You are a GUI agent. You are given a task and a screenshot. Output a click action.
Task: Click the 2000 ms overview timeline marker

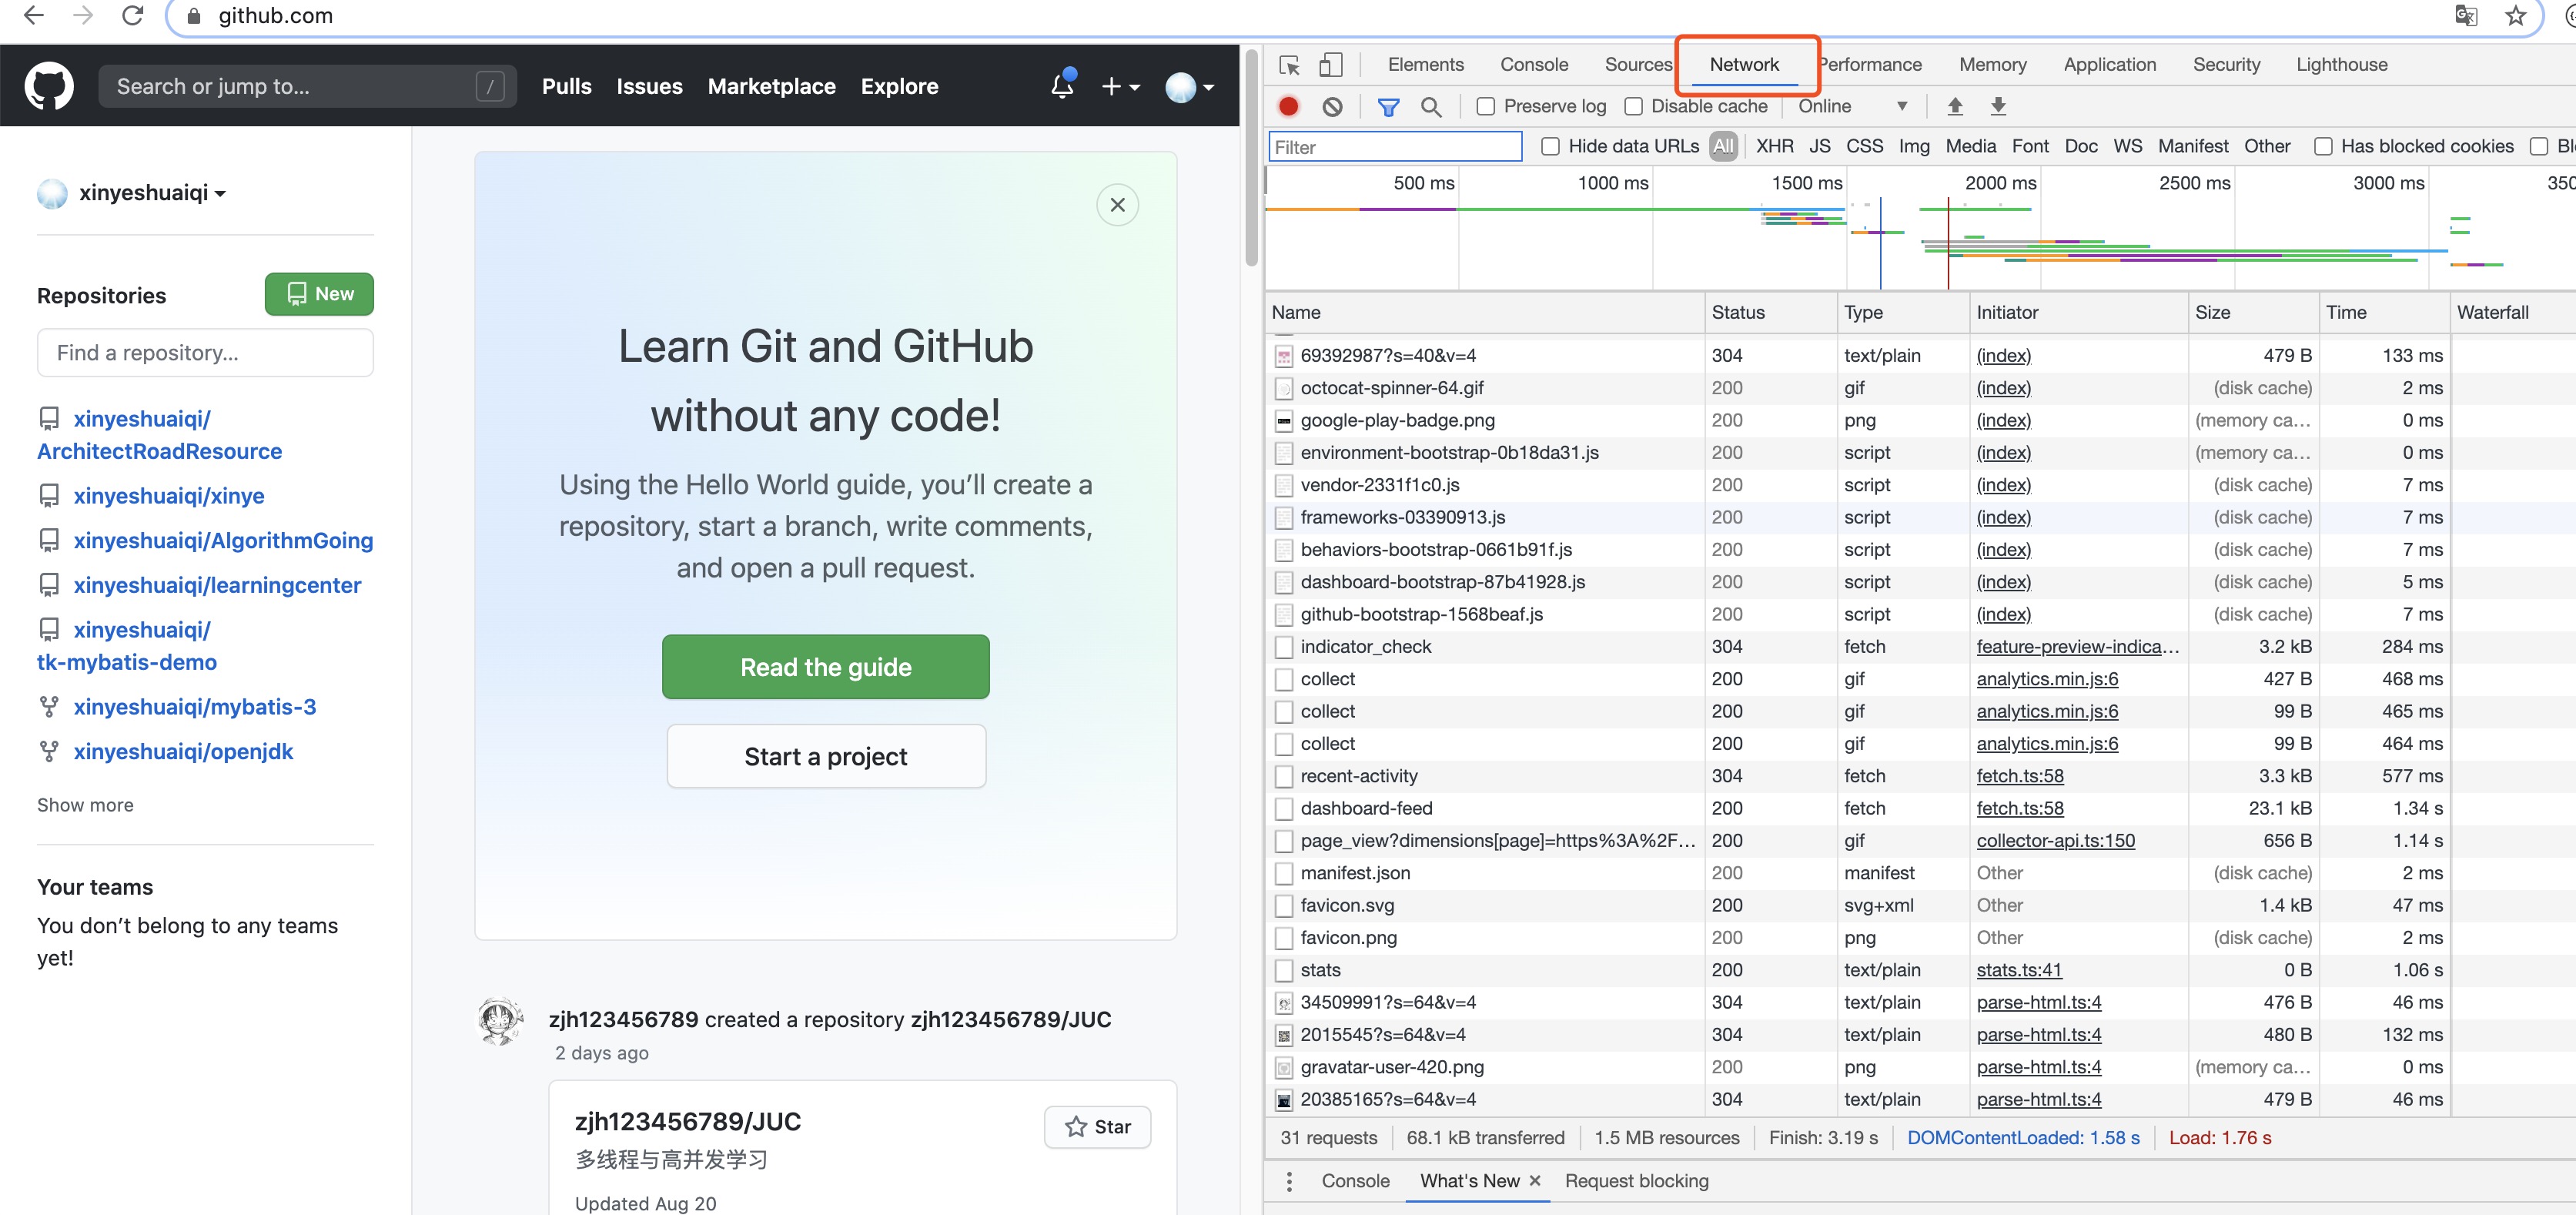pos(2000,183)
